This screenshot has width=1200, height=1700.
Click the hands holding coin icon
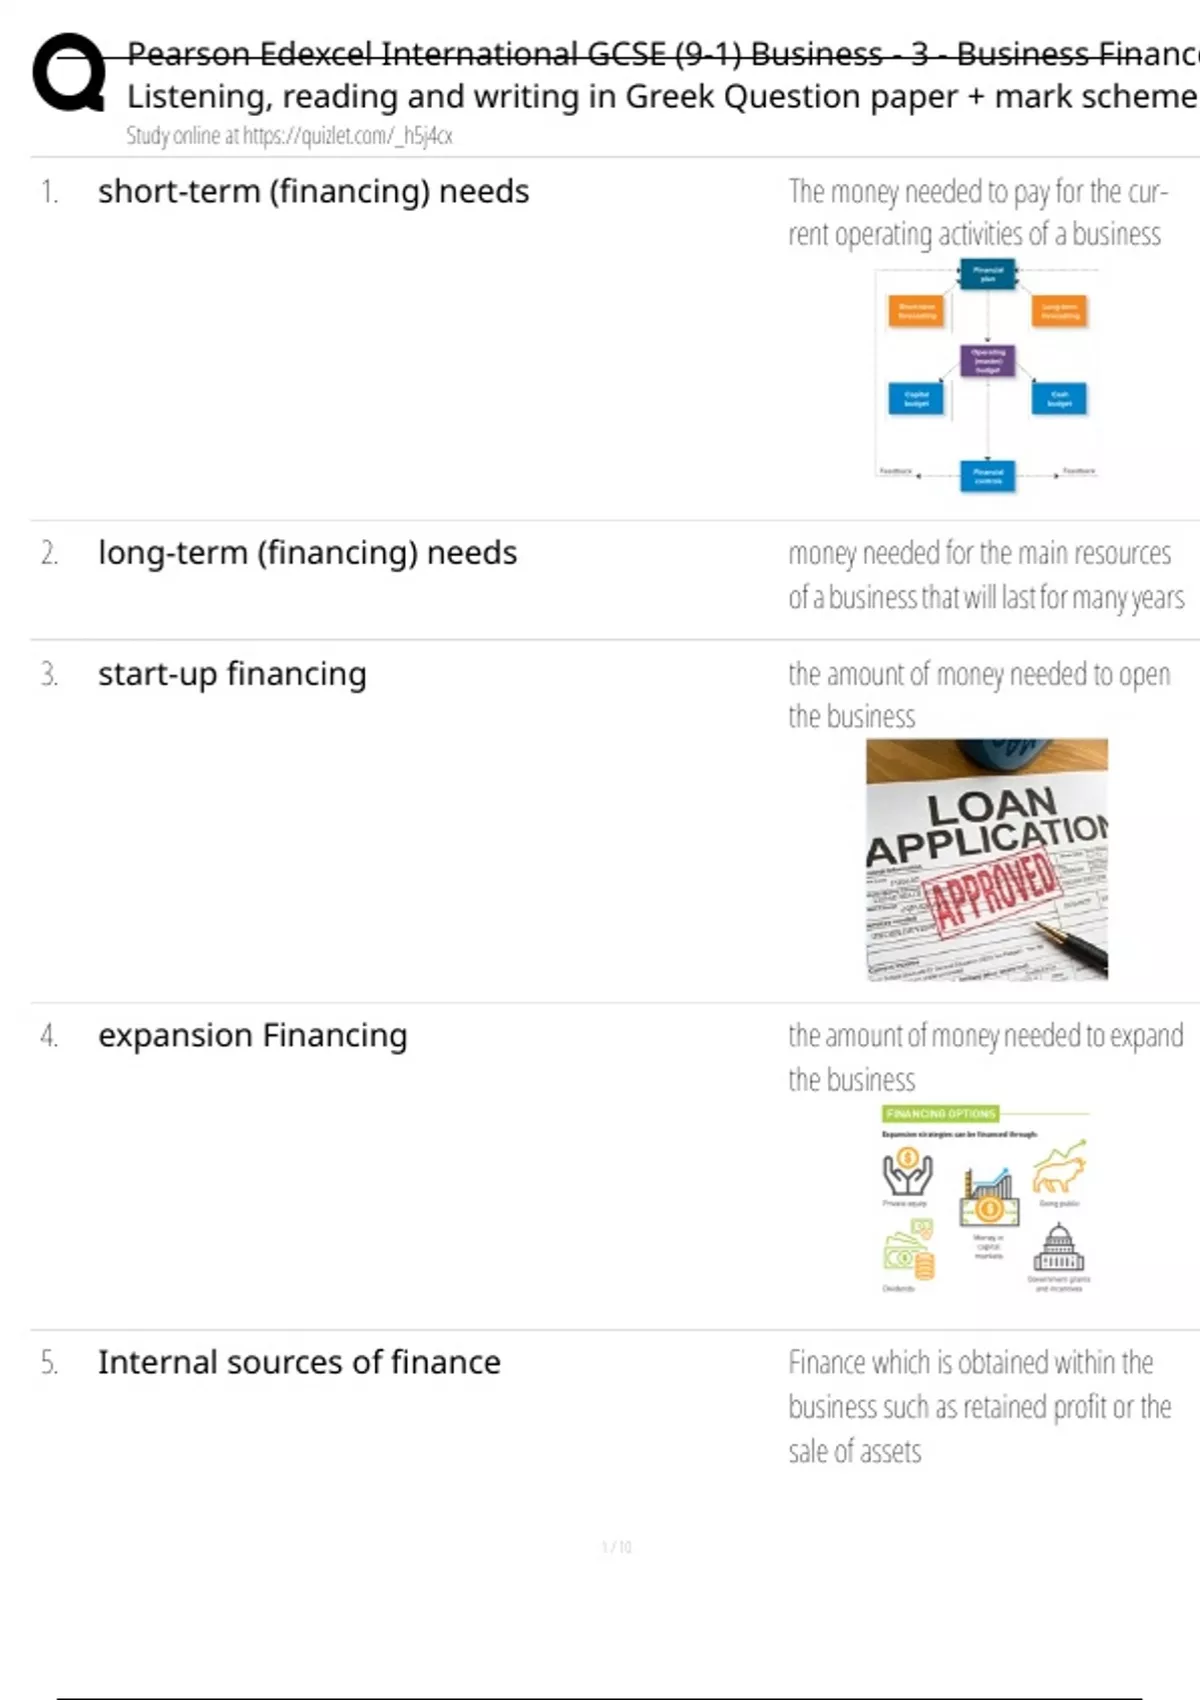(907, 1173)
